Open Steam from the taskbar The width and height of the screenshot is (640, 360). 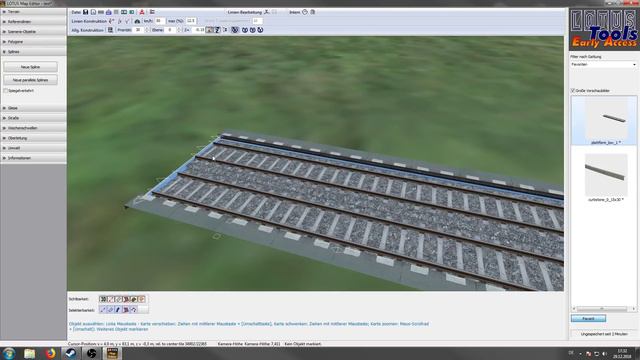(71, 353)
